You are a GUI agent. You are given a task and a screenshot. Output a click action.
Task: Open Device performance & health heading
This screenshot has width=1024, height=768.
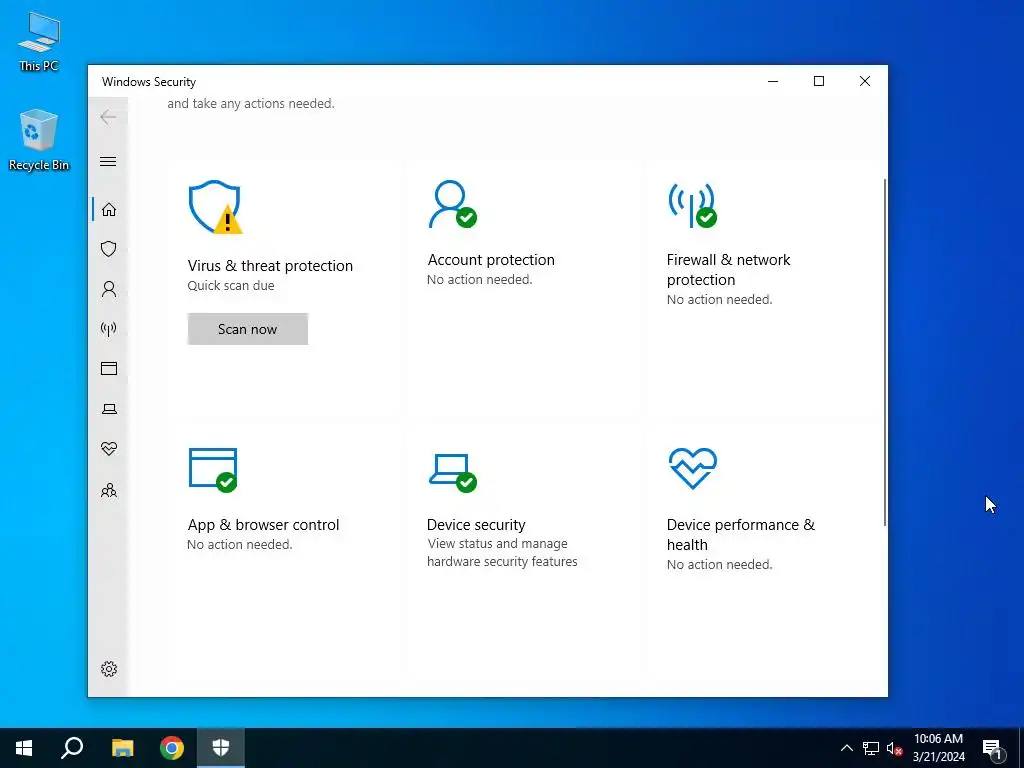pos(741,535)
